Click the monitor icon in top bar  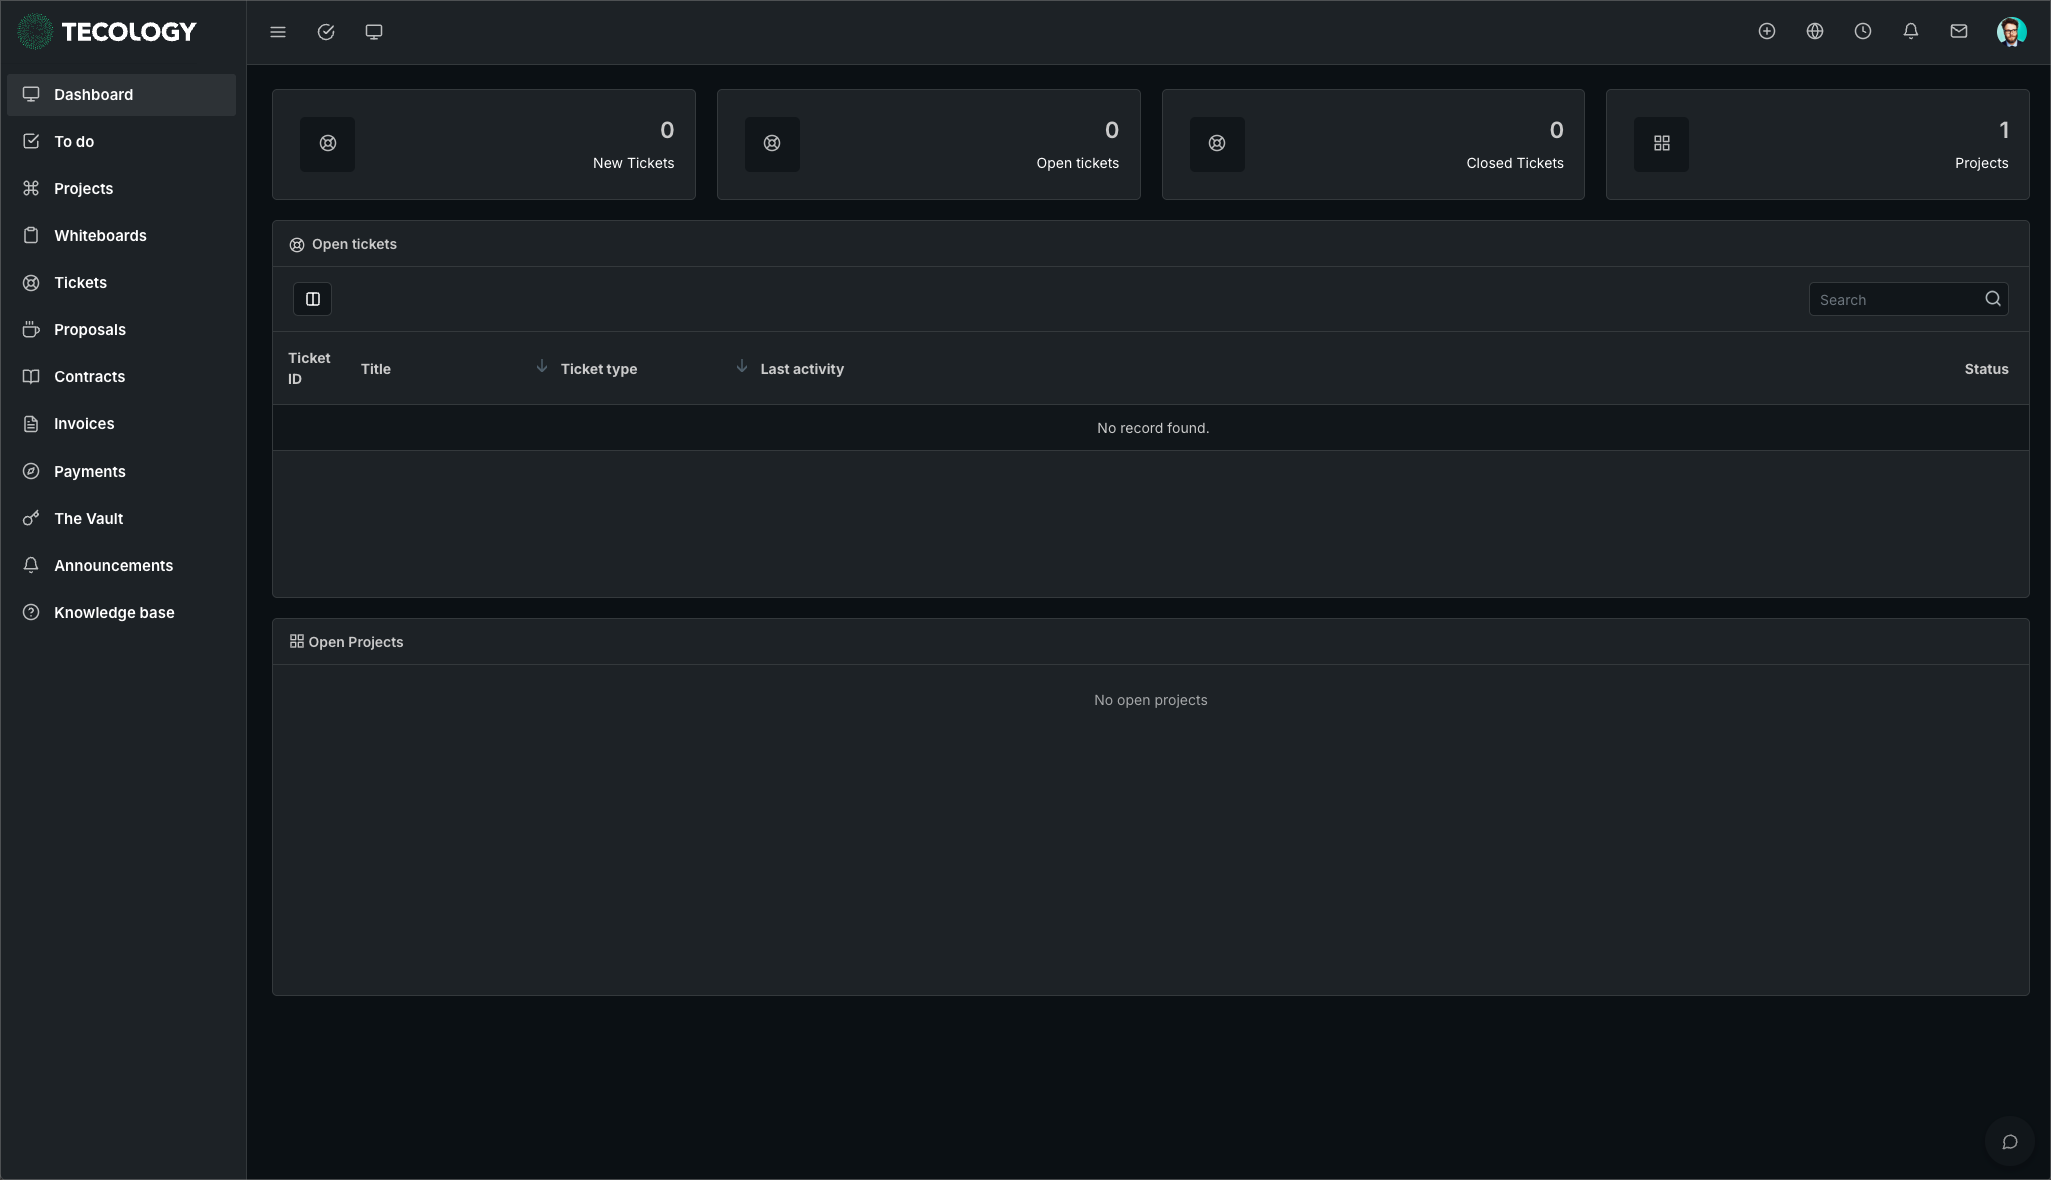[x=374, y=32]
